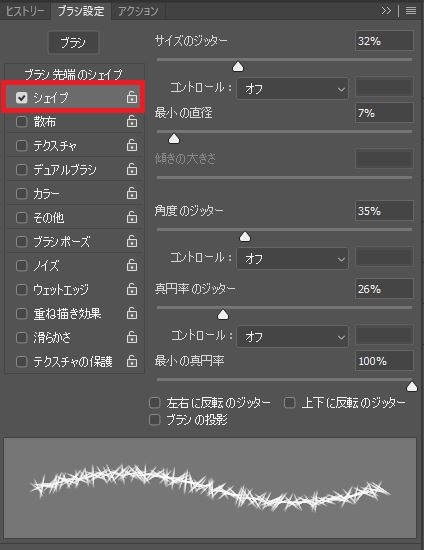Open the panel menu hamburger icon
The width and height of the screenshot is (424, 550).
tap(411, 11)
